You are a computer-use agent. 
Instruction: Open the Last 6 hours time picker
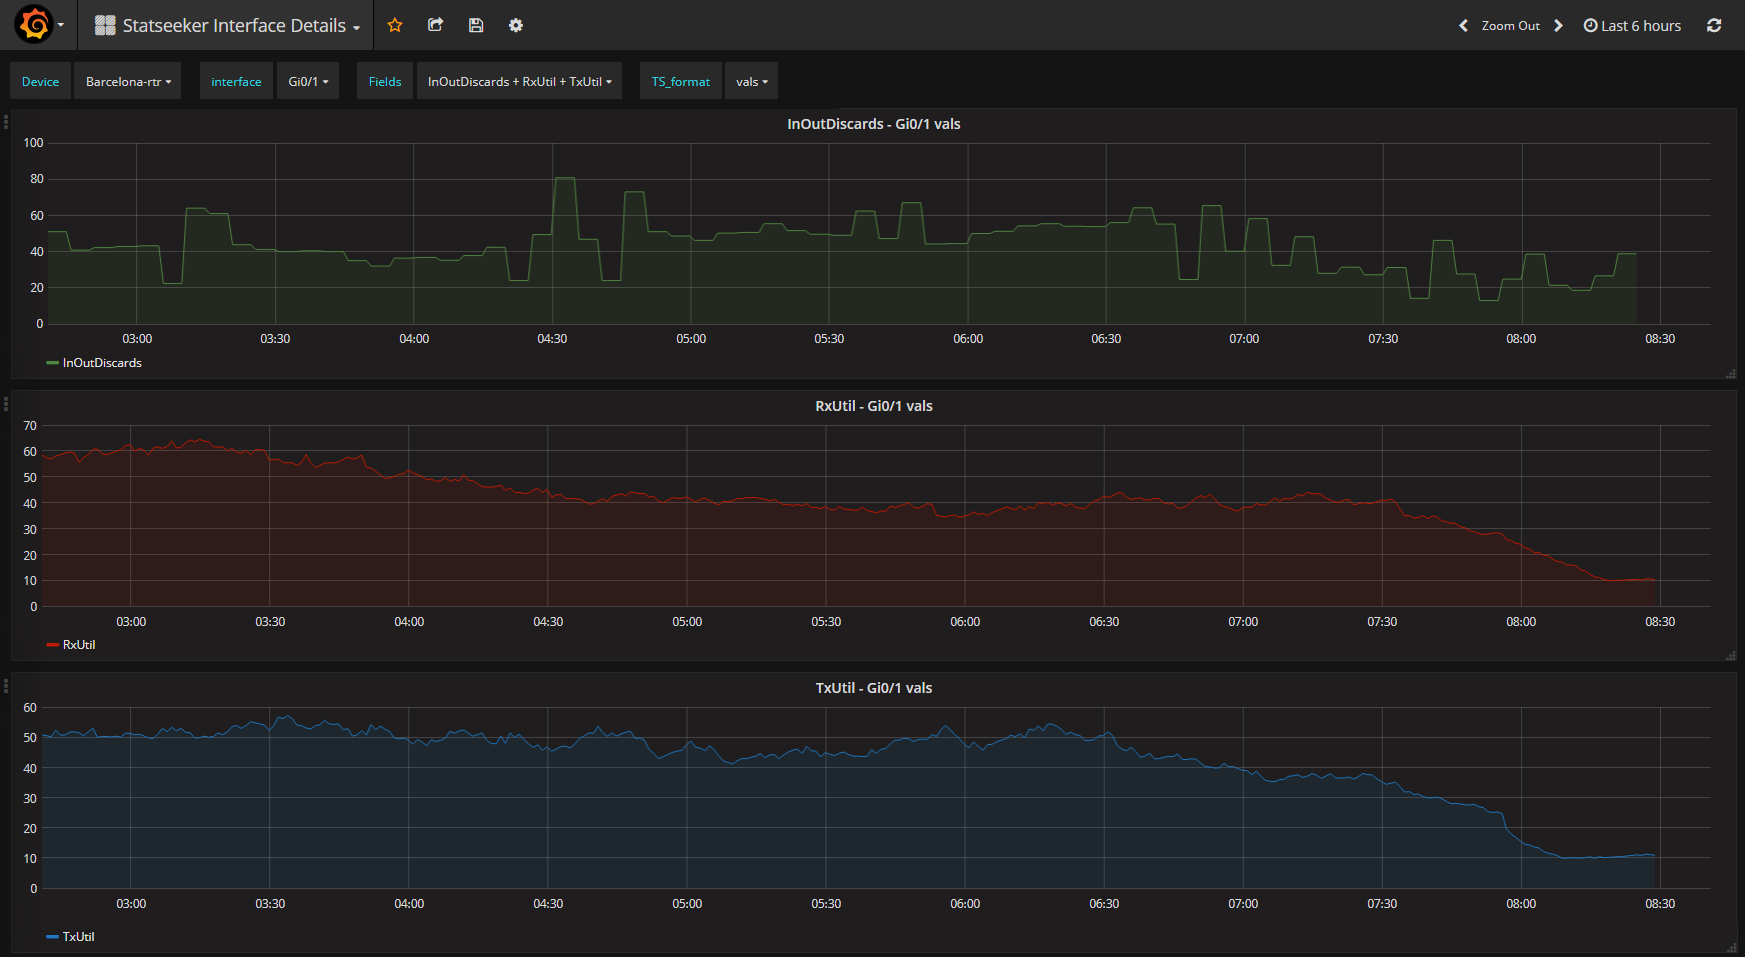(1632, 26)
